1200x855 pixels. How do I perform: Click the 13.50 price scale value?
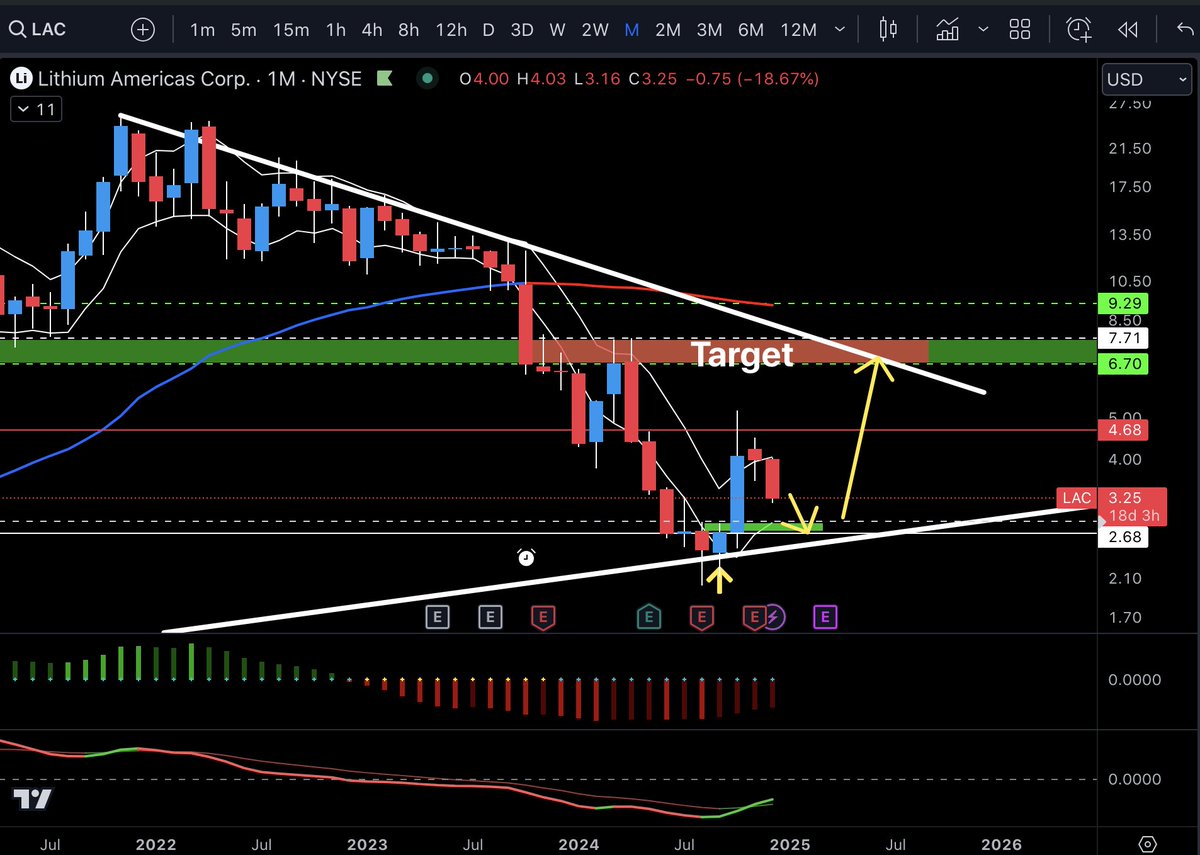pyautogui.click(x=1130, y=235)
